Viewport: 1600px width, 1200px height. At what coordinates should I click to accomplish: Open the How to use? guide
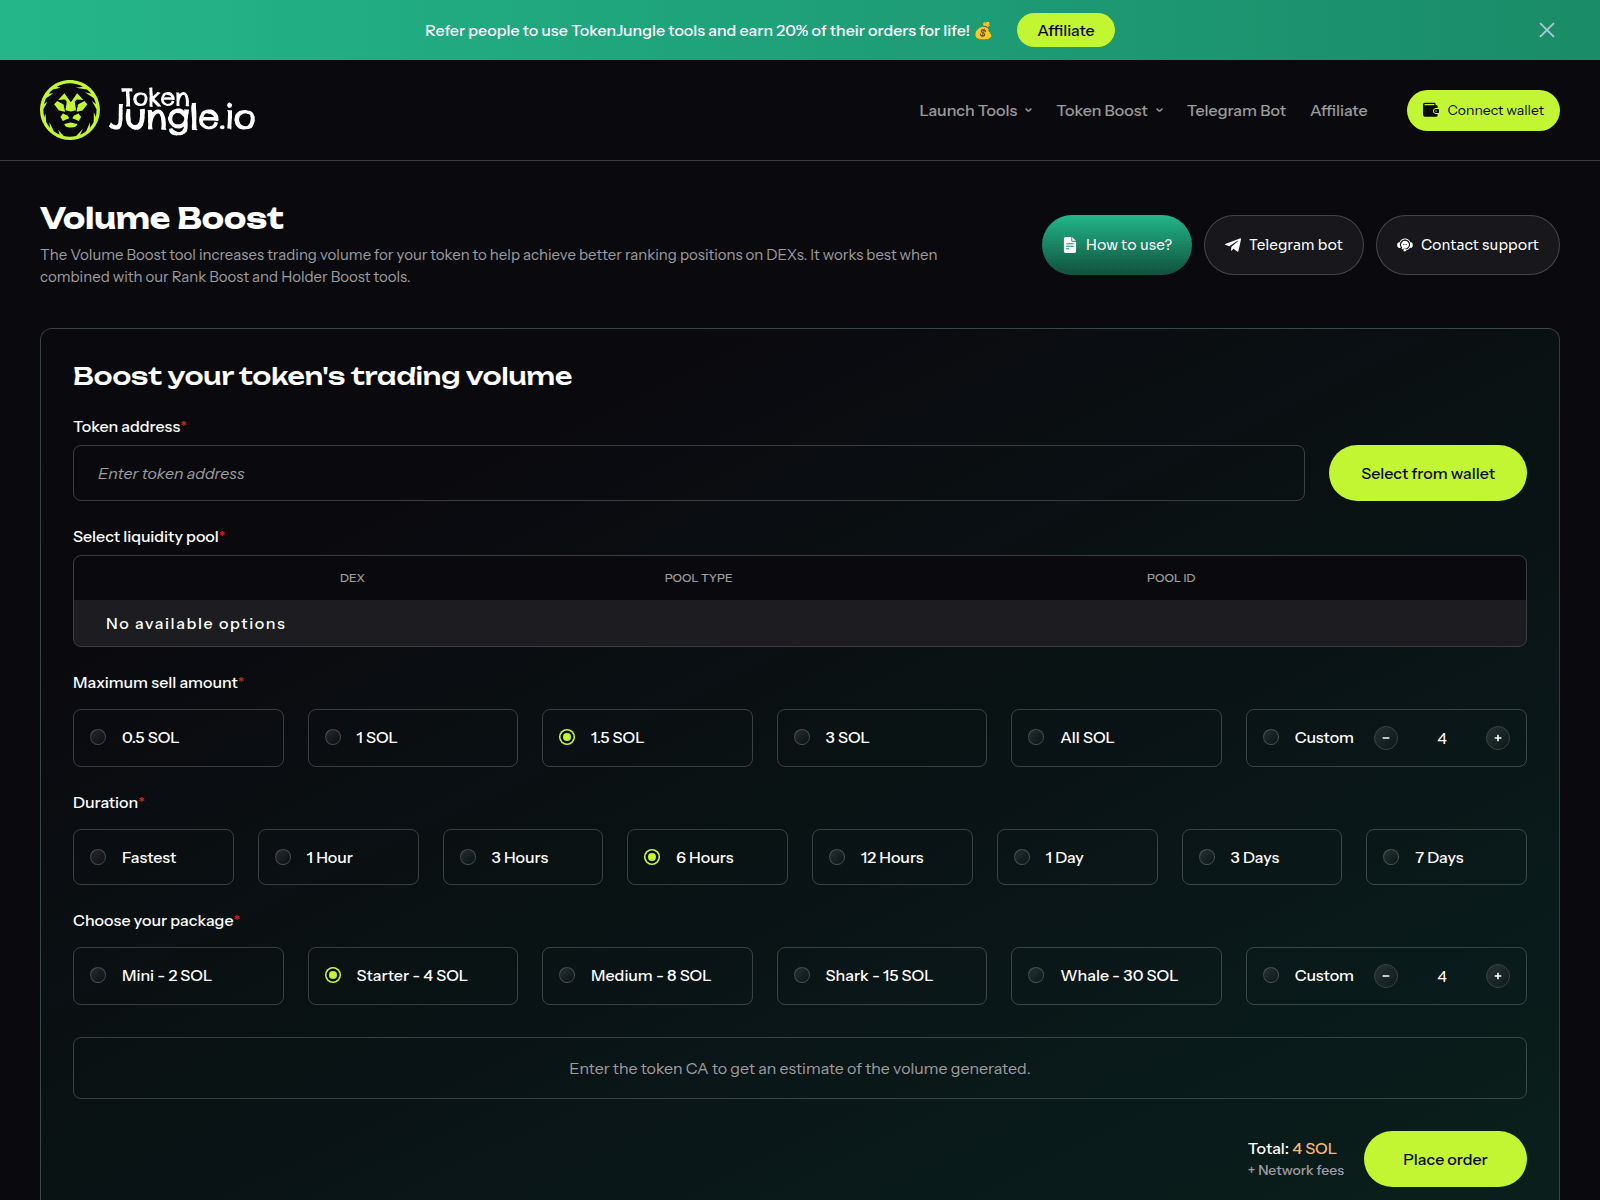pyautogui.click(x=1117, y=245)
